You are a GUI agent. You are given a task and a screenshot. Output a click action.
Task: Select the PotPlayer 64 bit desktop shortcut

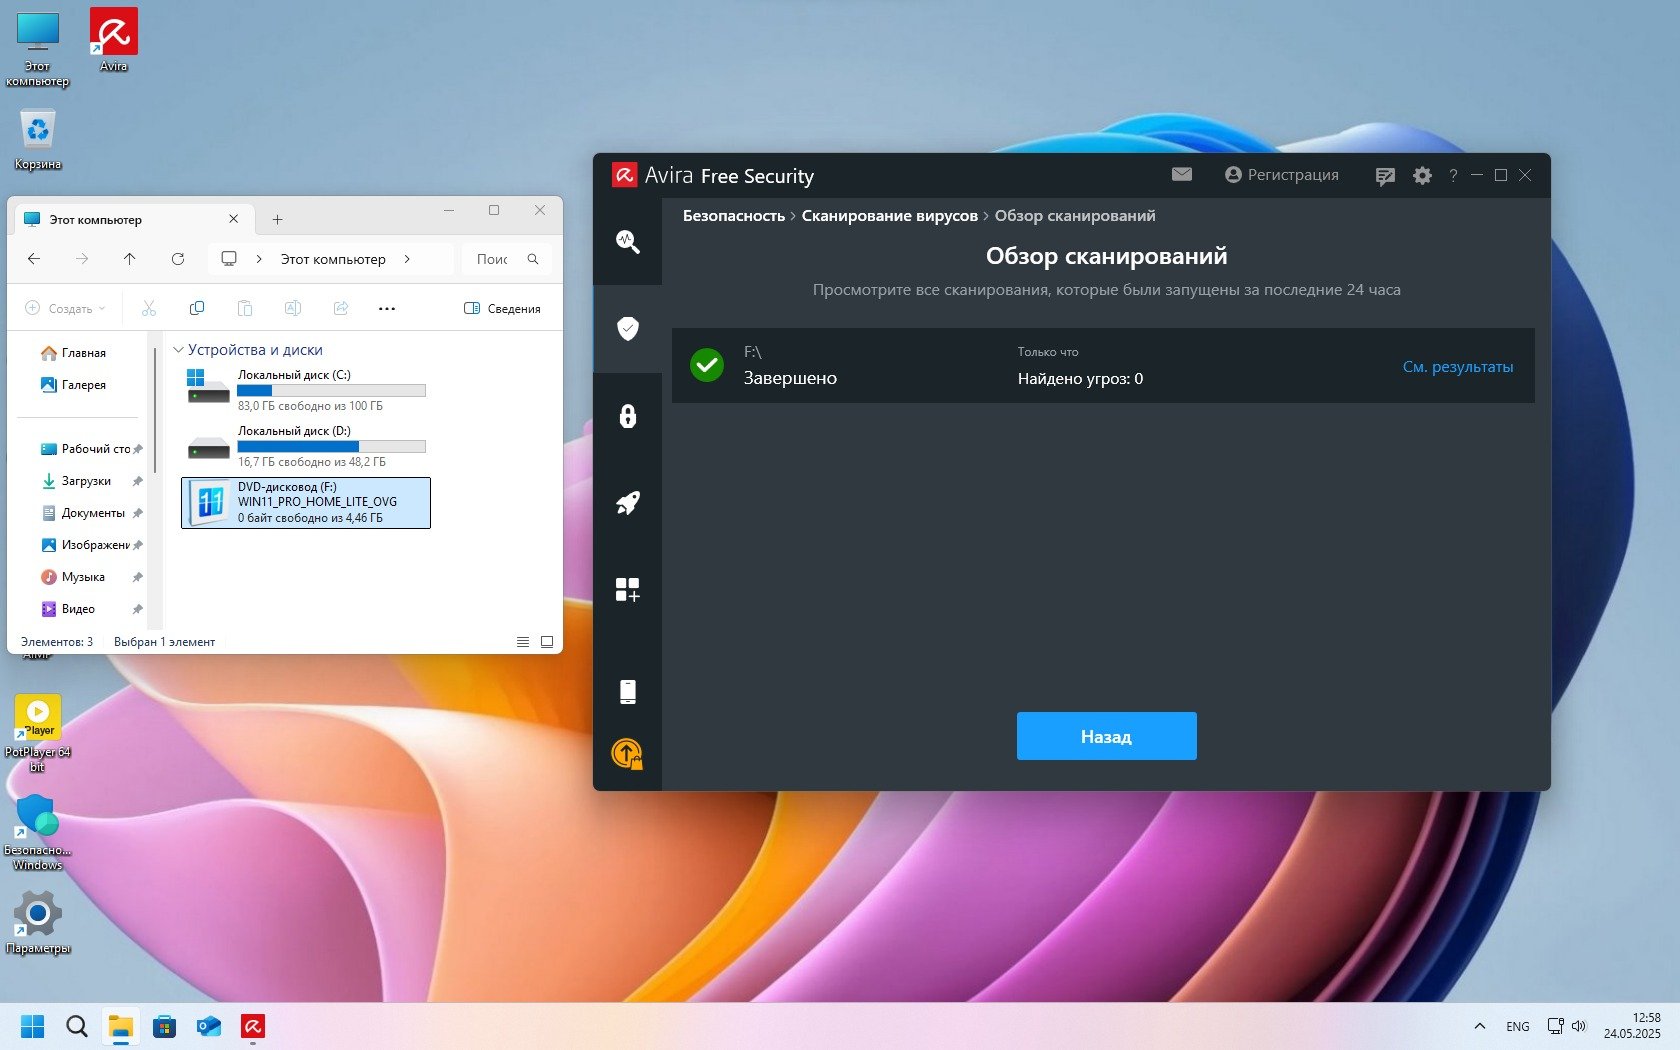click(38, 733)
